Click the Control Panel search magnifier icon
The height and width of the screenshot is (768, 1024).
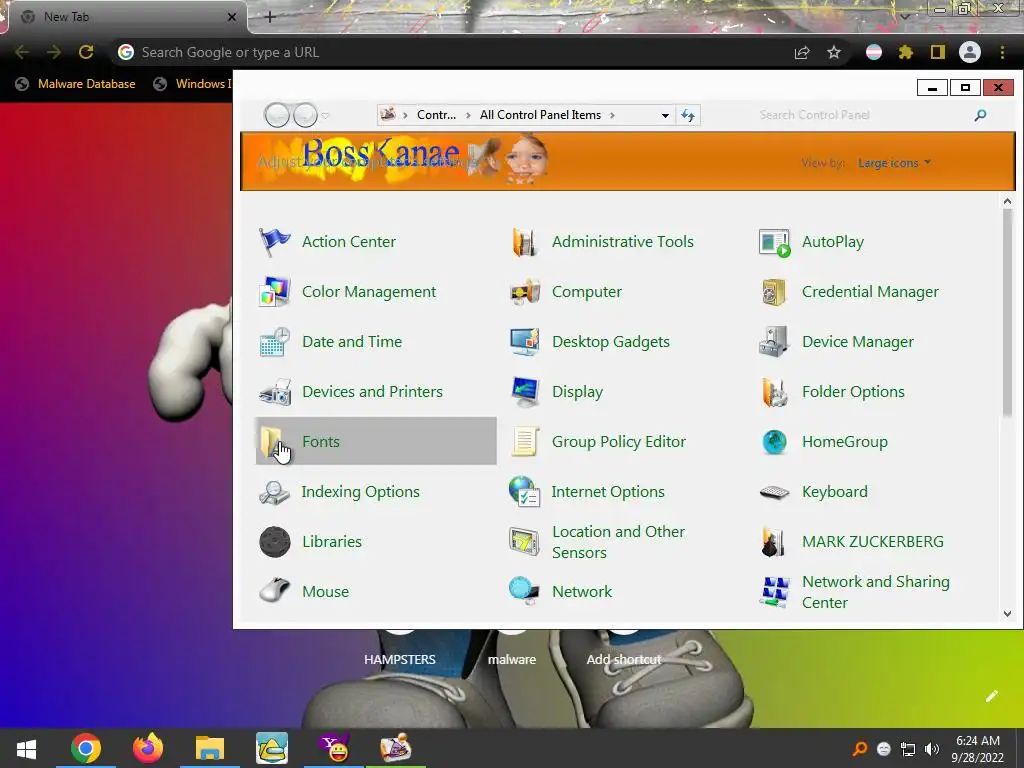[980, 116]
